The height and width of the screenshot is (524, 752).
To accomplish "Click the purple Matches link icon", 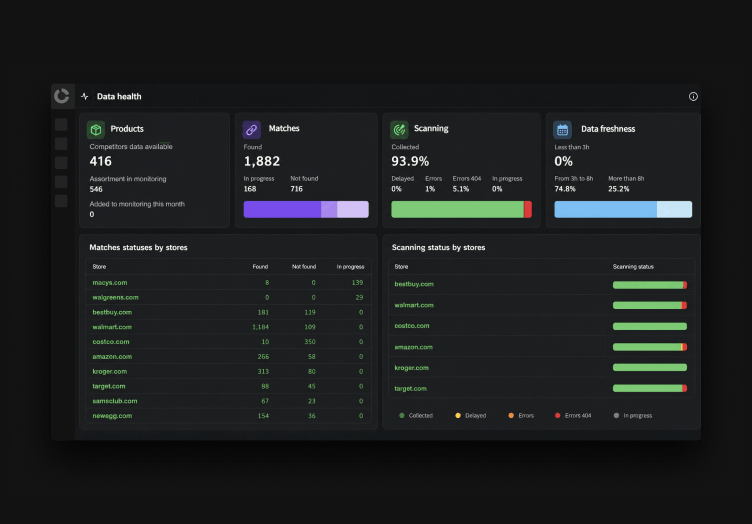I will [252, 129].
